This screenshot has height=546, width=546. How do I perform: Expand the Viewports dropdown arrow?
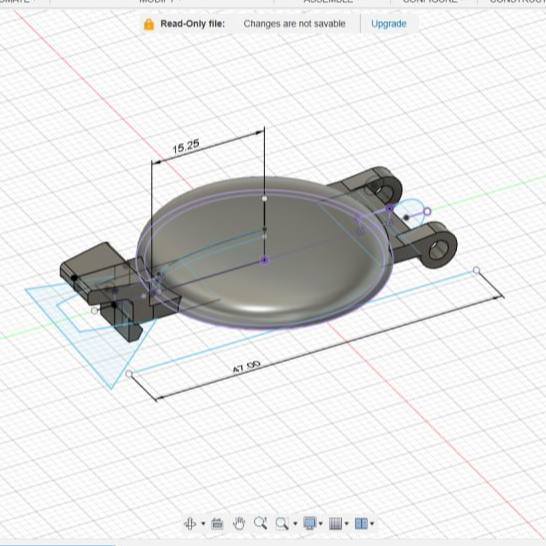372,523
